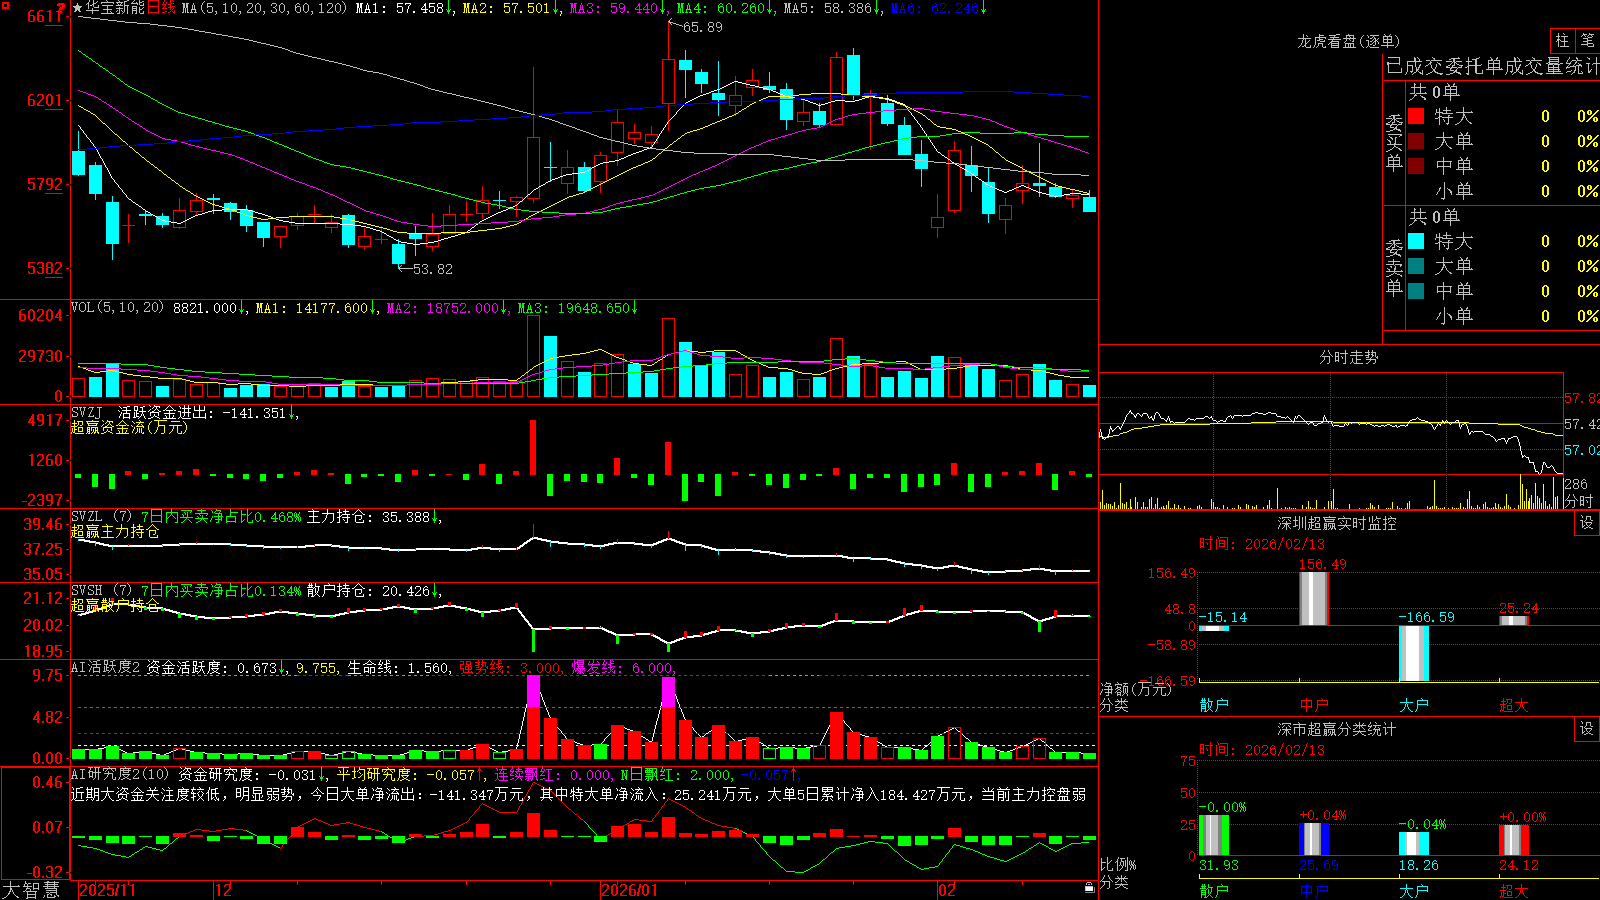The height and width of the screenshot is (900, 1600).
Task: Click the 委卖单 vertical section label
Action: point(1394,268)
